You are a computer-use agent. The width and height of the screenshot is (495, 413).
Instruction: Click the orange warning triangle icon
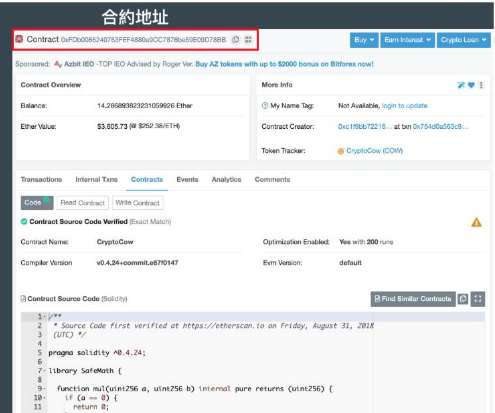click(x=476, y=222)
